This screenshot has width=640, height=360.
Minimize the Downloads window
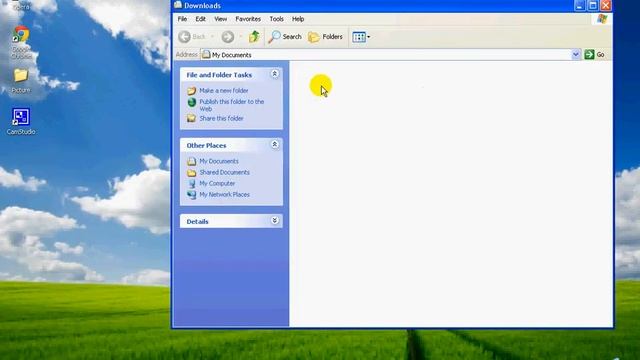pos(580,5)
